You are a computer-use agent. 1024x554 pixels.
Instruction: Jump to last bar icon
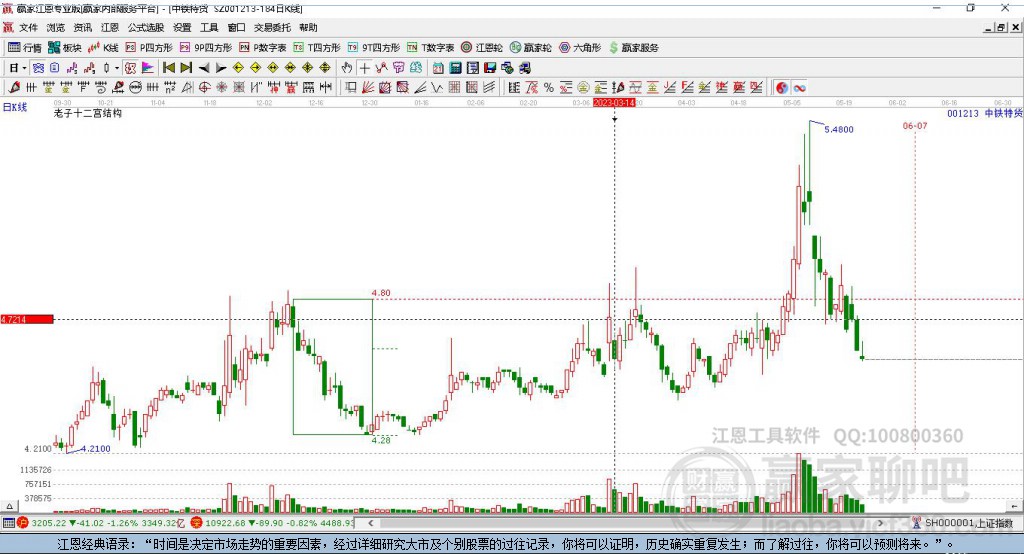point(186,68)
